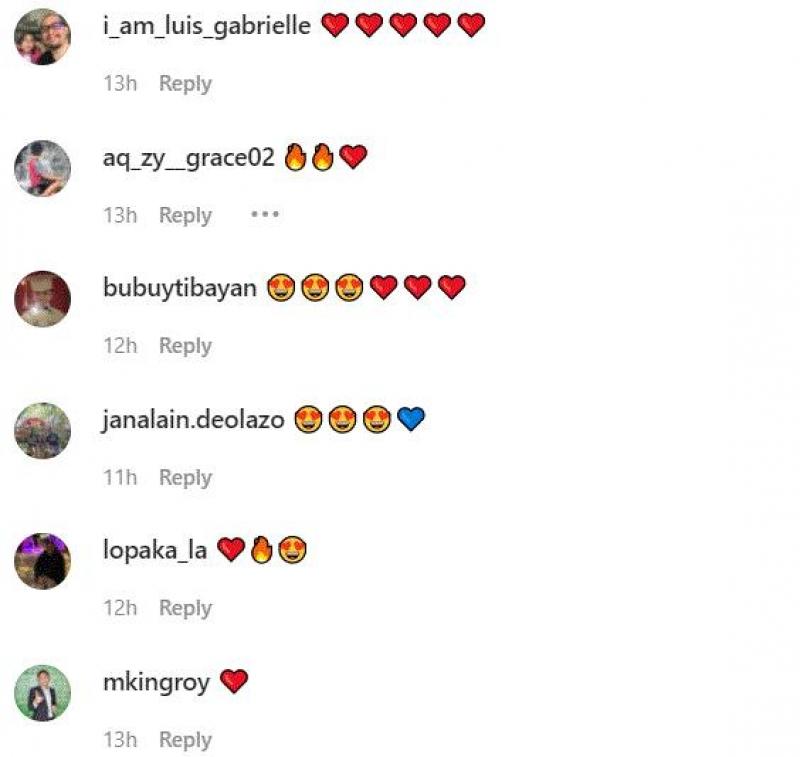800x757 pixels.
Task: Open the lopaka_la username link
Action: click(x=155, y=550)
